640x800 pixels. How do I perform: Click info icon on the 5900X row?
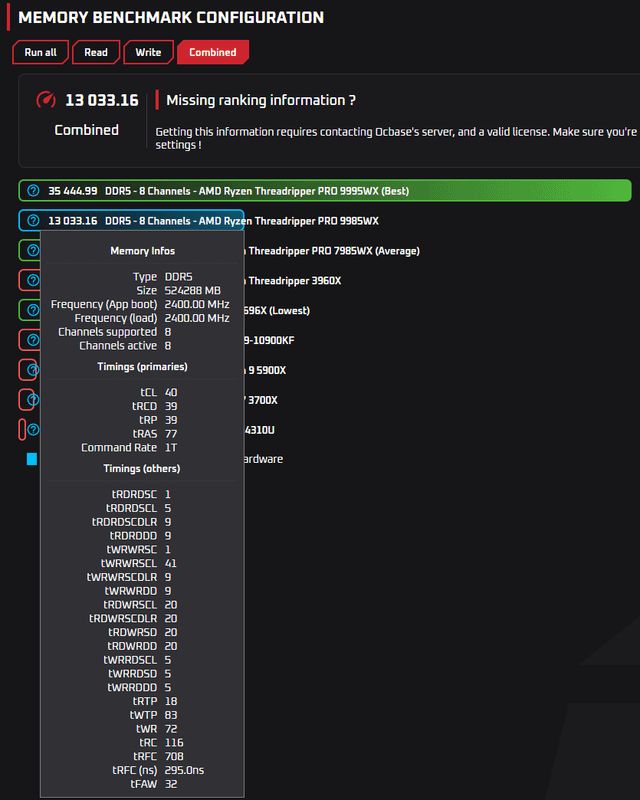pyautogui.click(x=32, y=370)
